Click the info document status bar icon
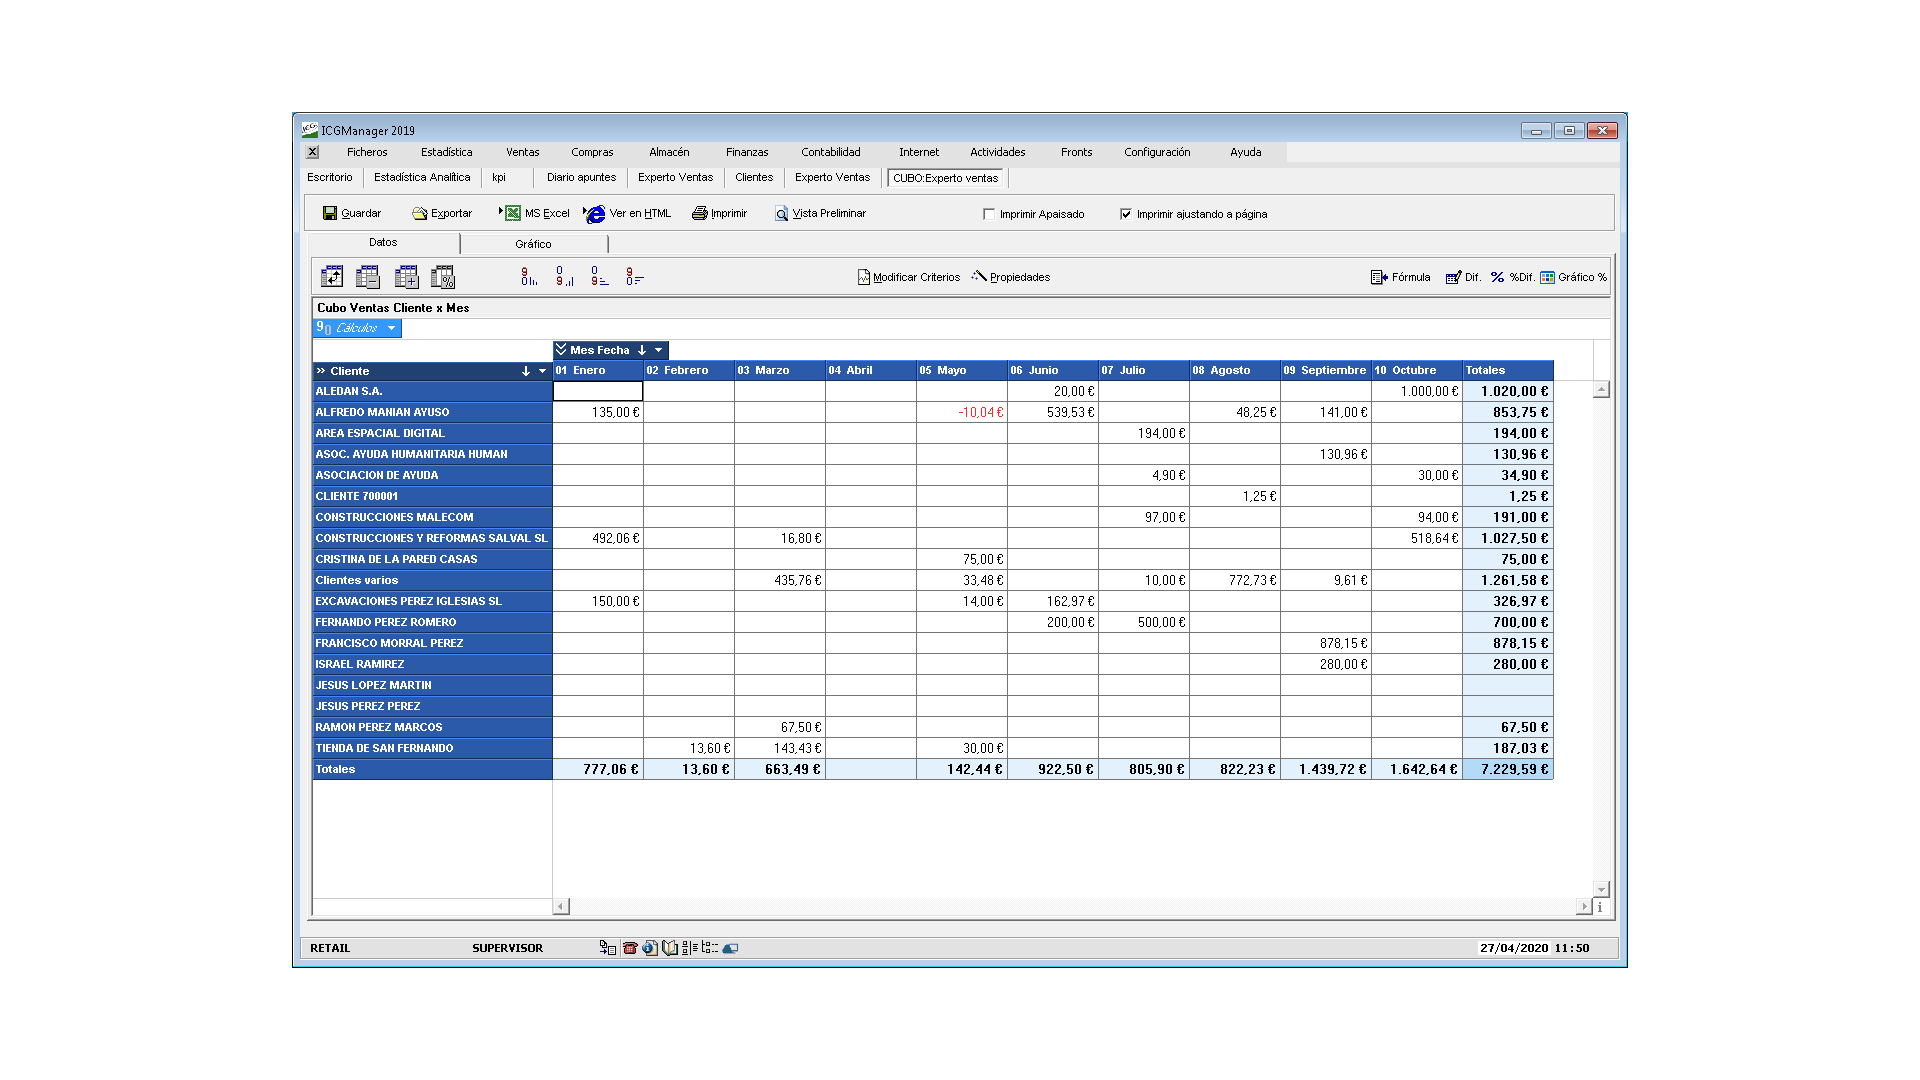Image resolution: width=1920 pixels, height=1080 pixels. [650, 948]
